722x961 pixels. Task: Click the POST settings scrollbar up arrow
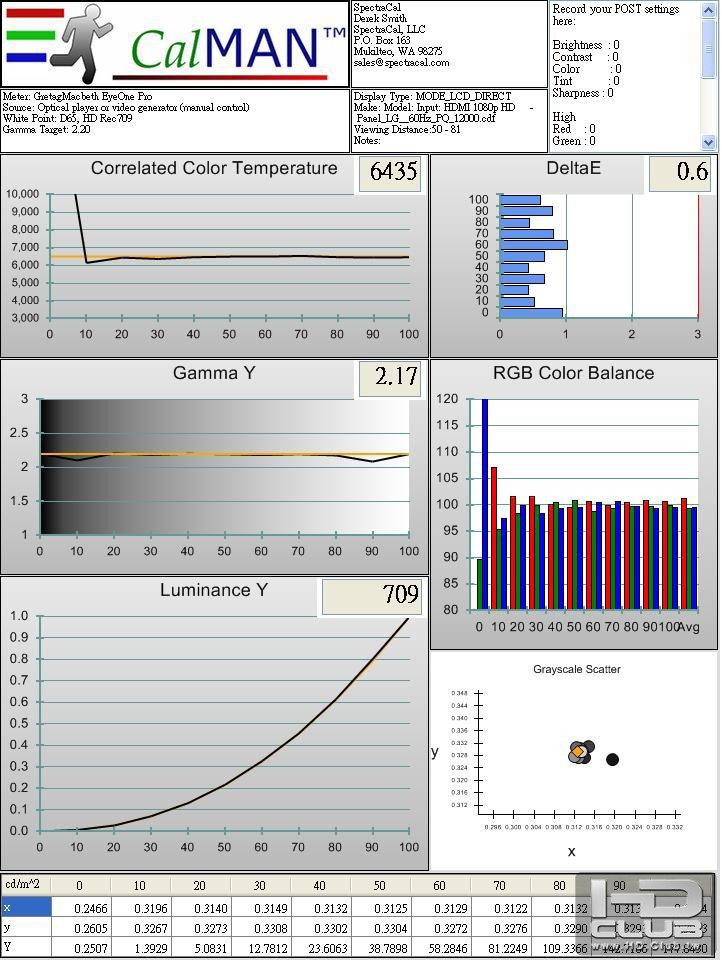709,10
